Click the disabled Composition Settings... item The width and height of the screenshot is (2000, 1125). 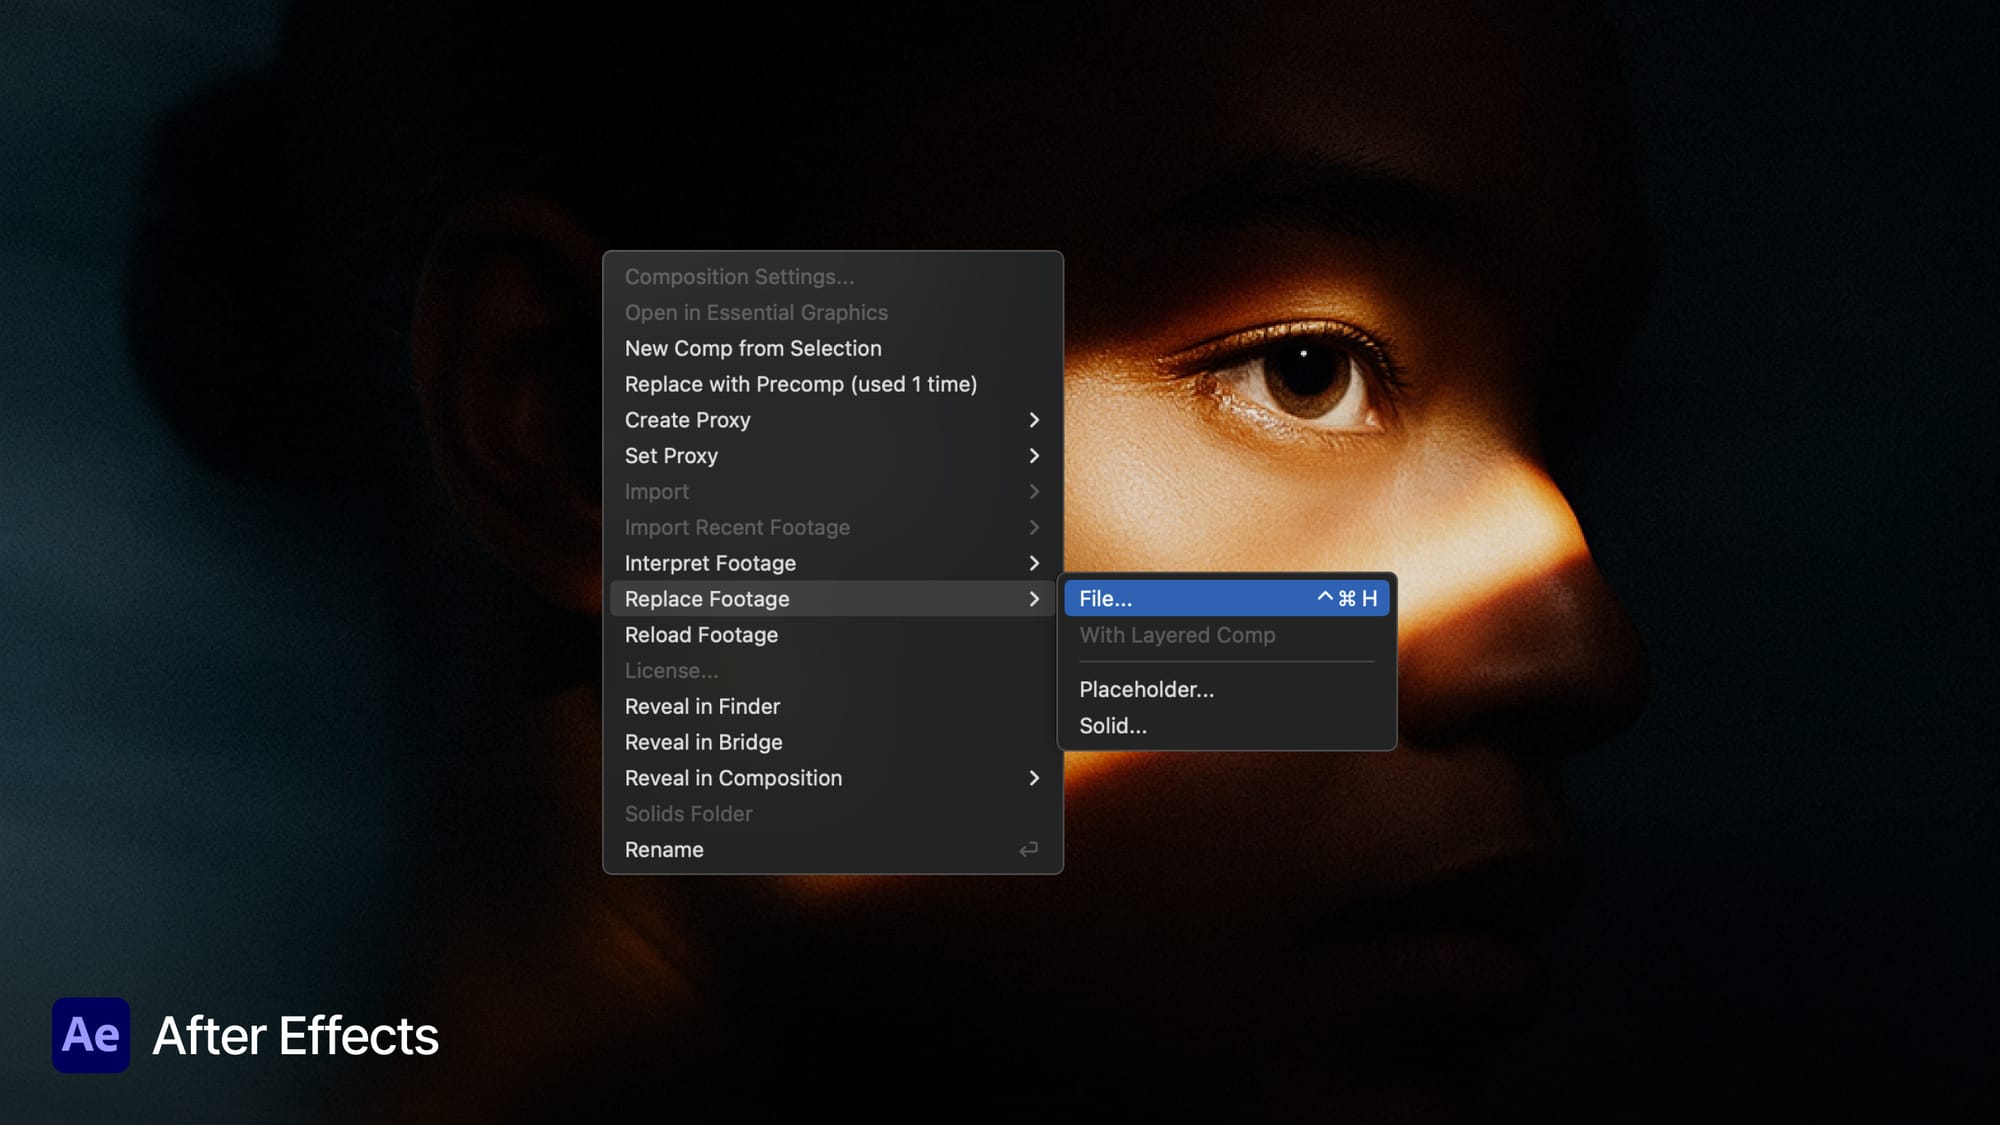point(739,277)
